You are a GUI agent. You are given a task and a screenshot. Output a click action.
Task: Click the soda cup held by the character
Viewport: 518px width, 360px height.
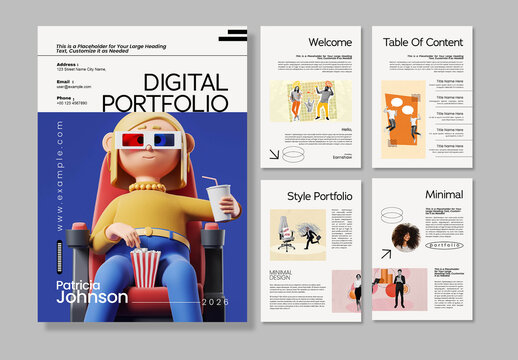(x=219, y=202)
